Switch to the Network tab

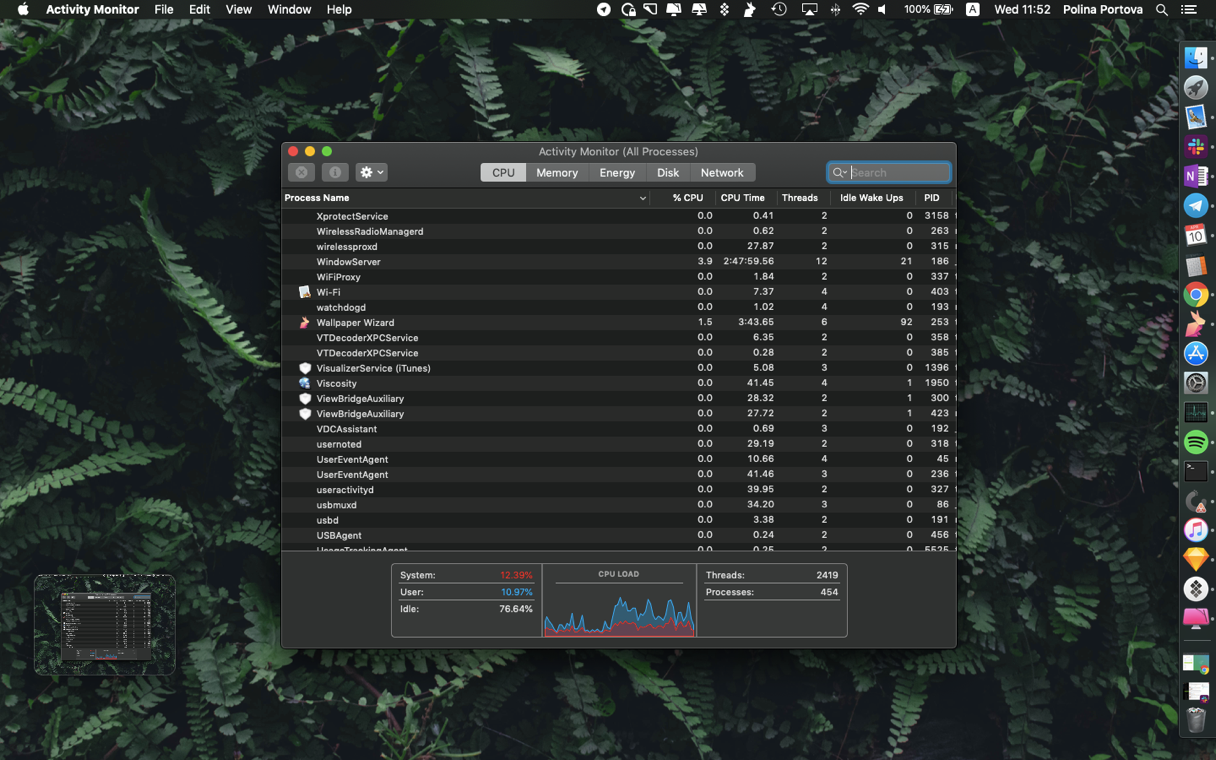coord(722,172)
